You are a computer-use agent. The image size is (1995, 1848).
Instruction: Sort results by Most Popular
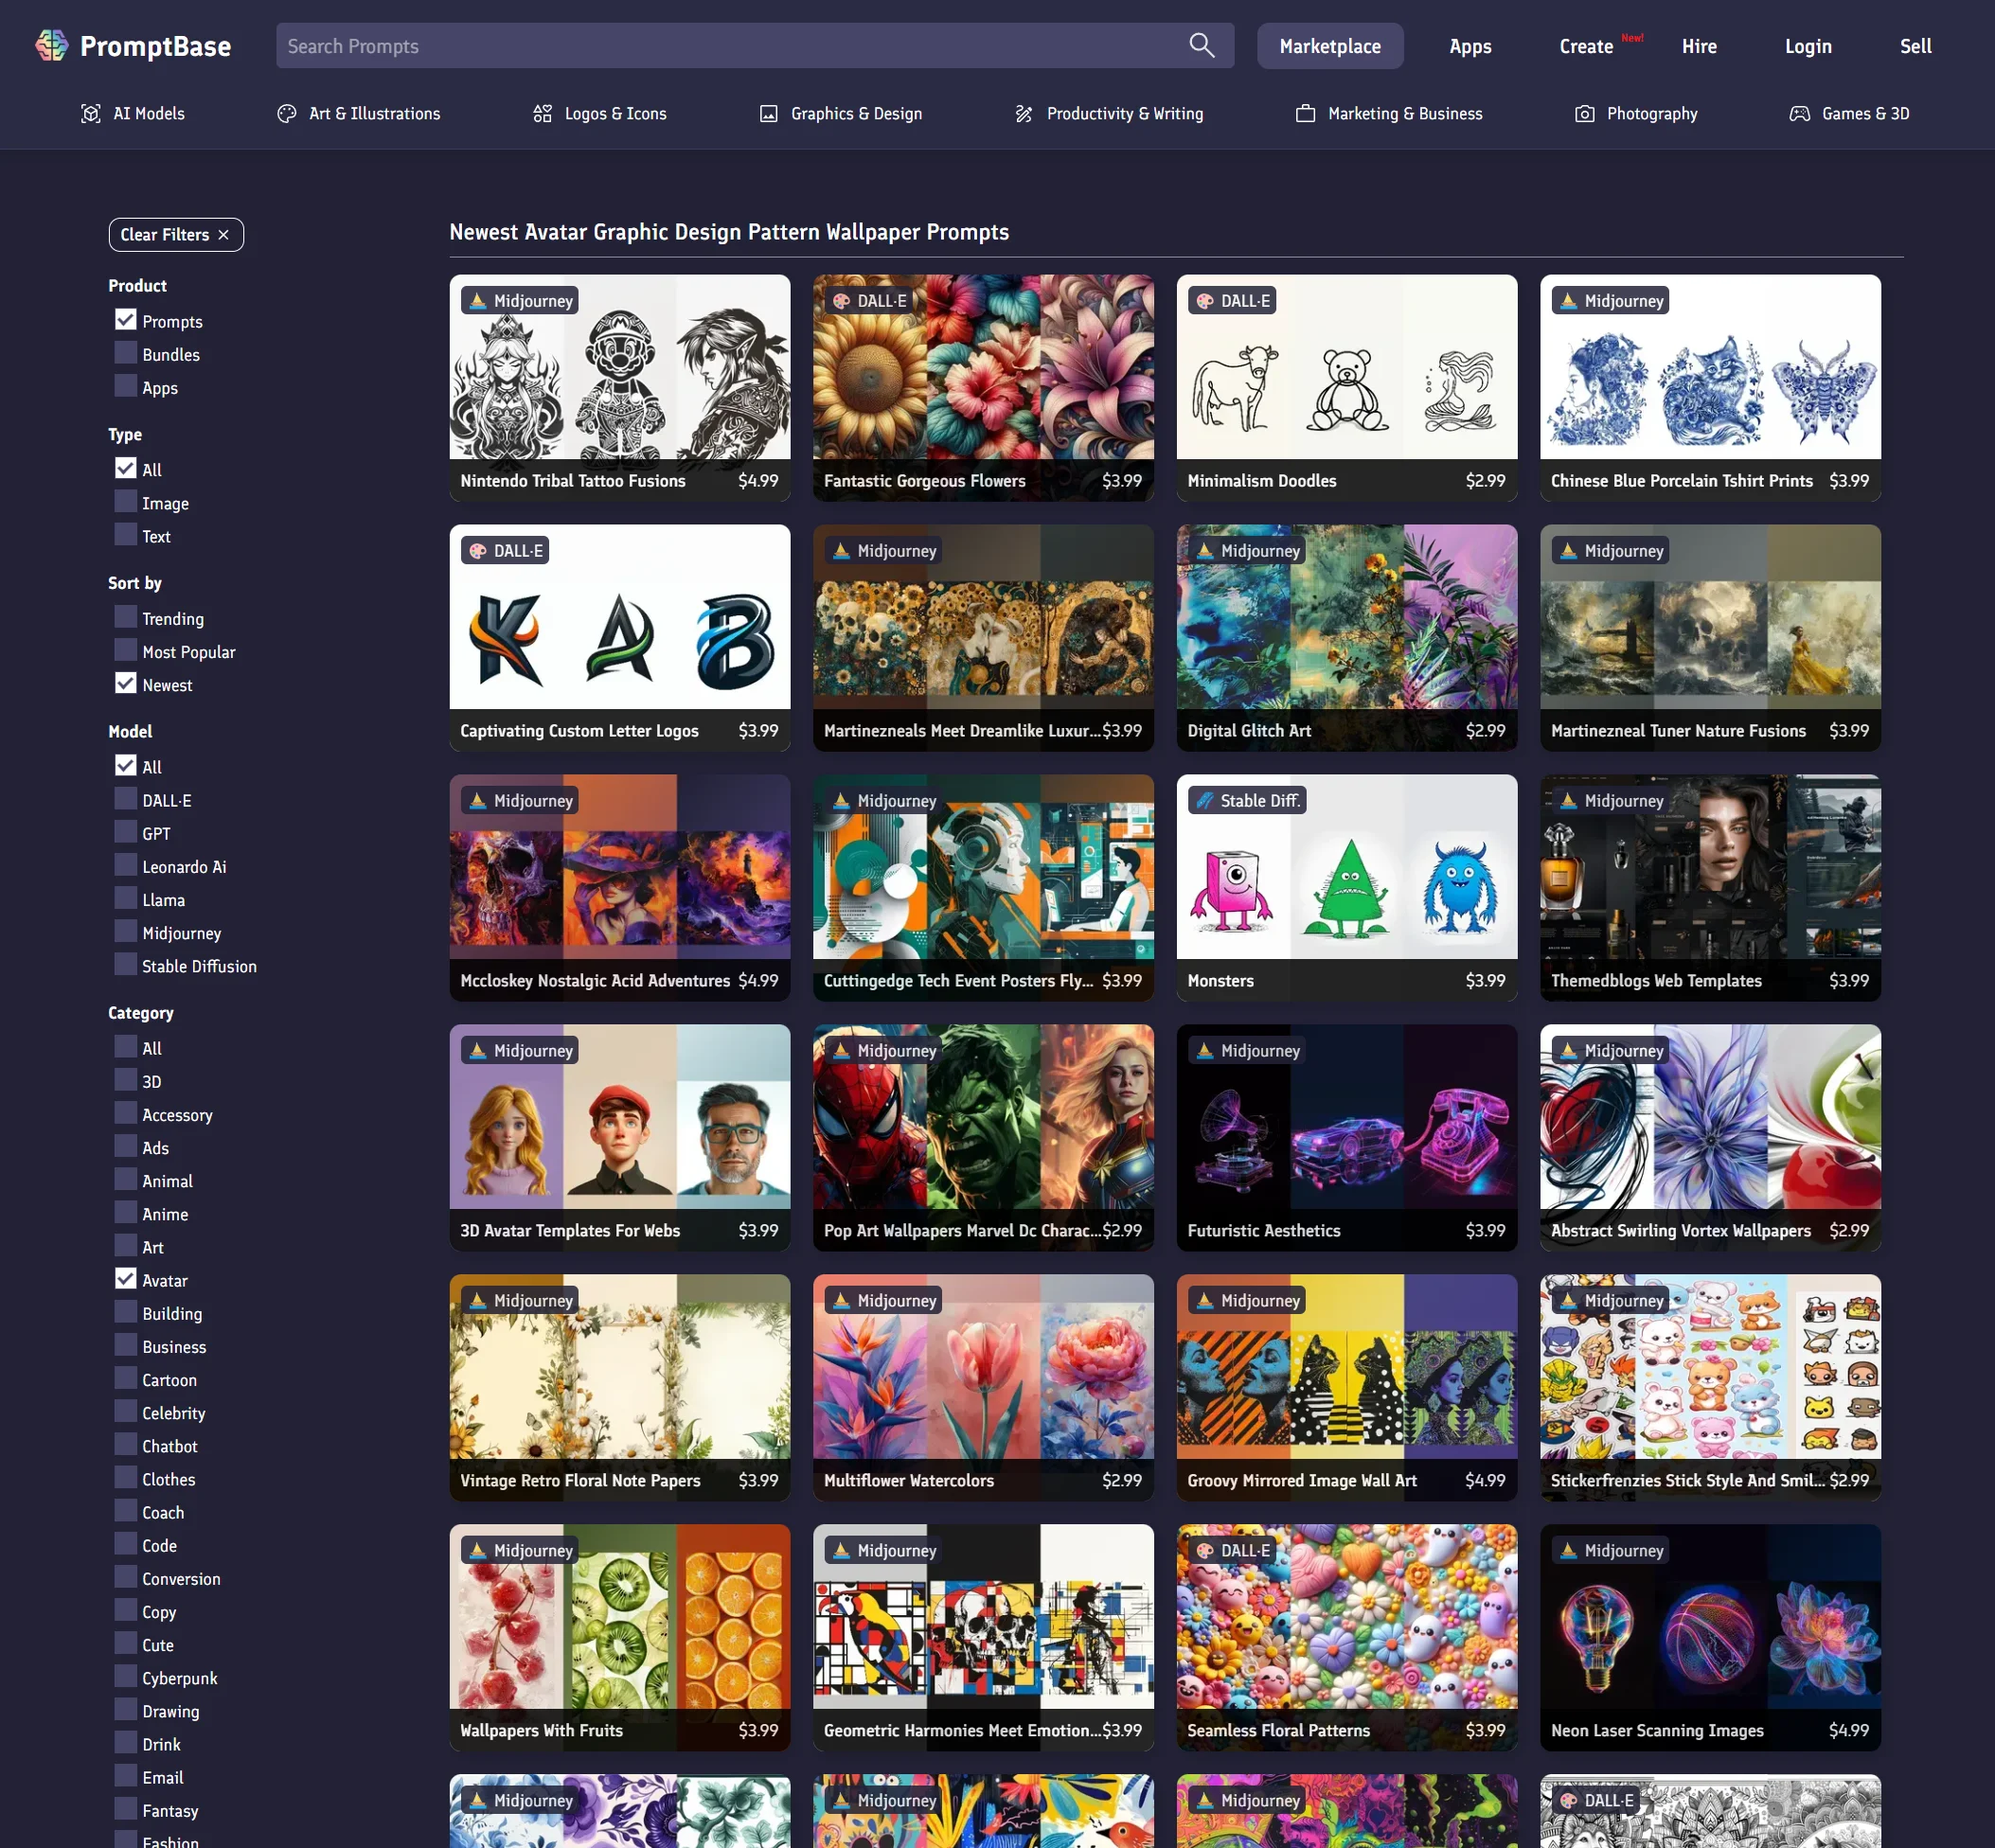click(x=126, y=650)
